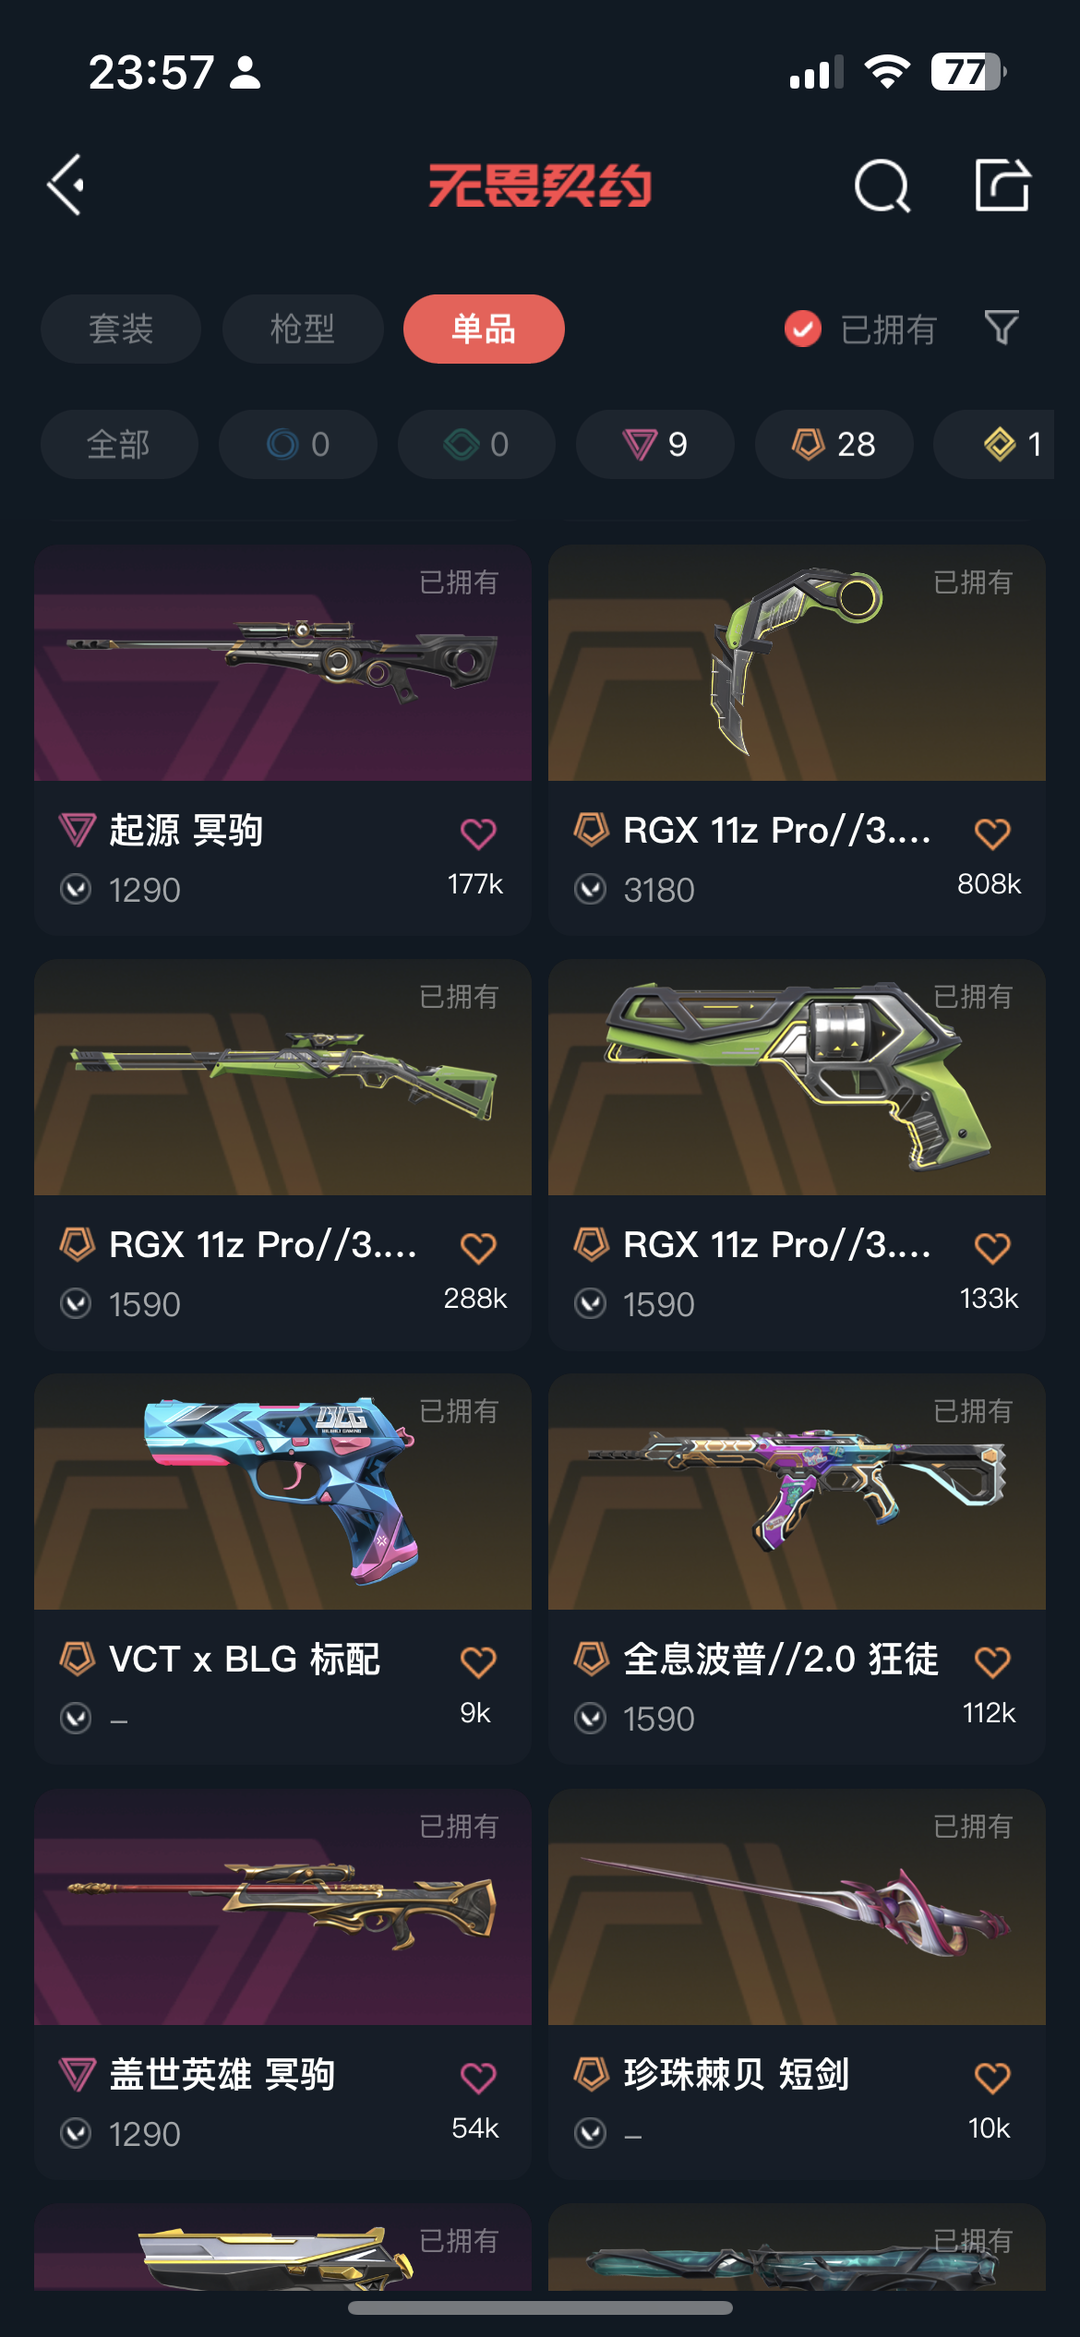The image size is (1080, 2337).
Task: Tap the share icon at top right
Action: click(x=1002, y=185)
